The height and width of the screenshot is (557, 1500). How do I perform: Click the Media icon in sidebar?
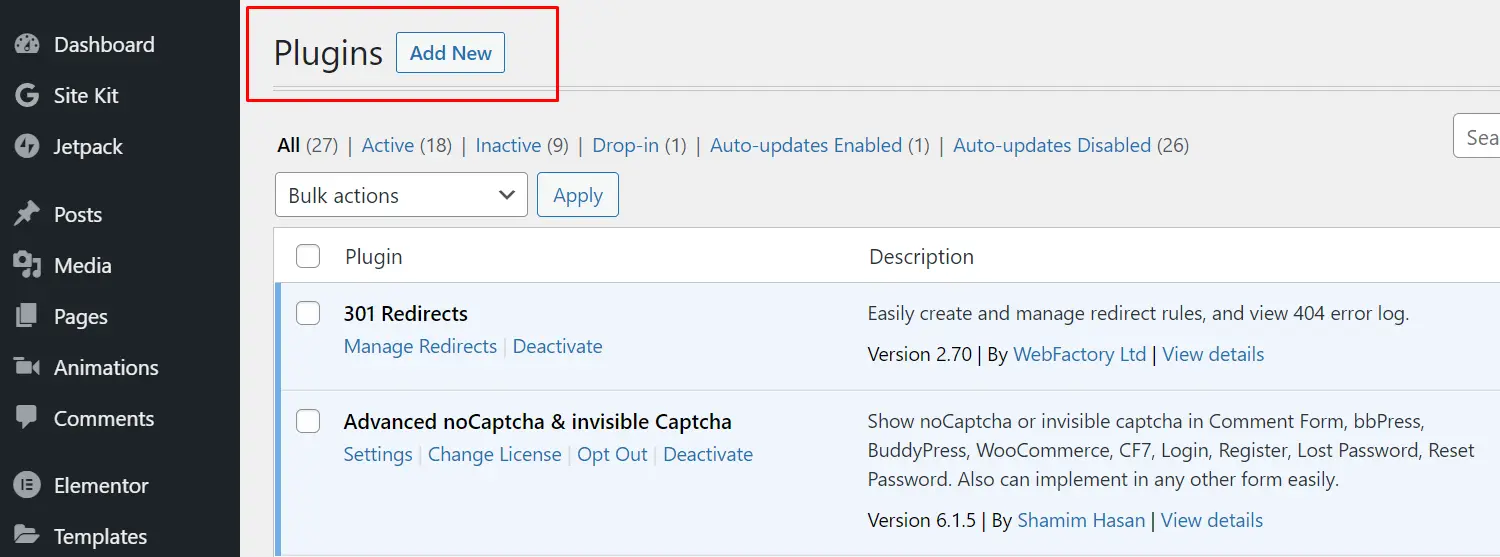27,265
